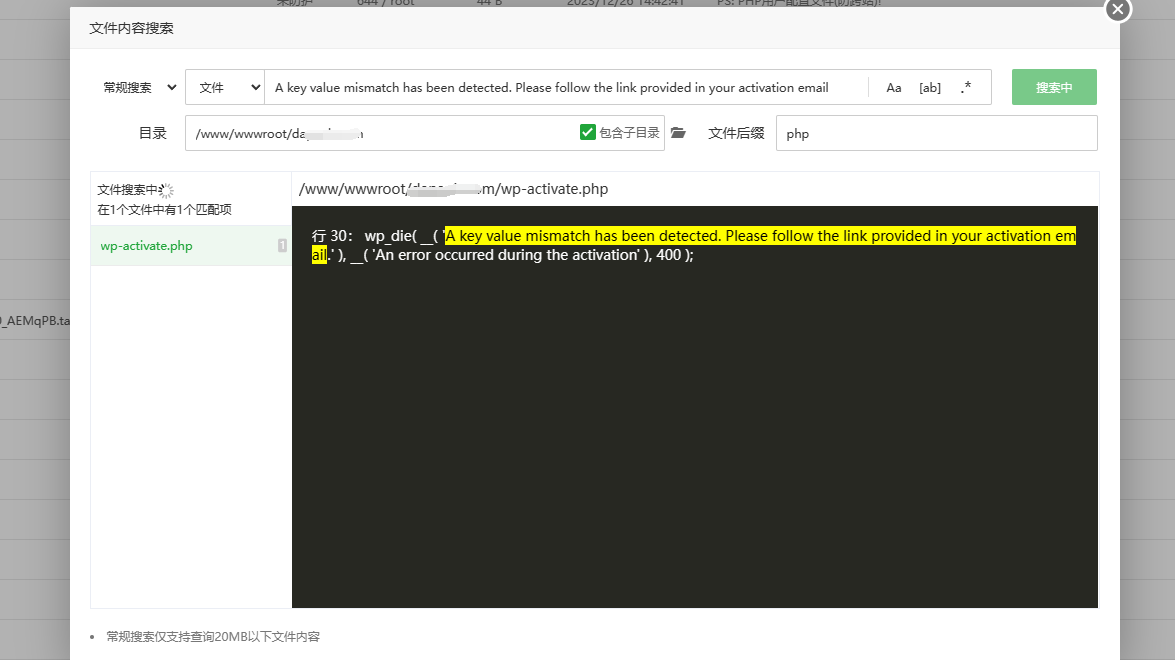Toggle whole word [ab] matching
Image resolution: width=1175 pixels, height=660 pixels.
(930, 88)
